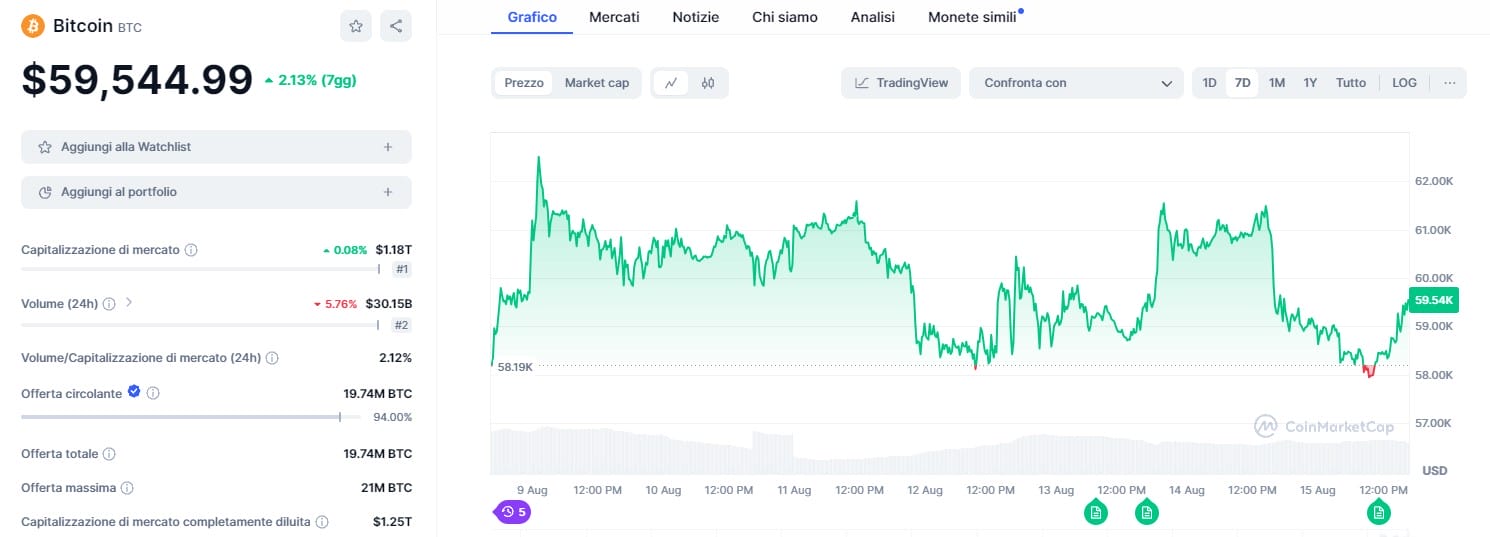Click Aggiungi alla Watchlist button

pos(216,147)
